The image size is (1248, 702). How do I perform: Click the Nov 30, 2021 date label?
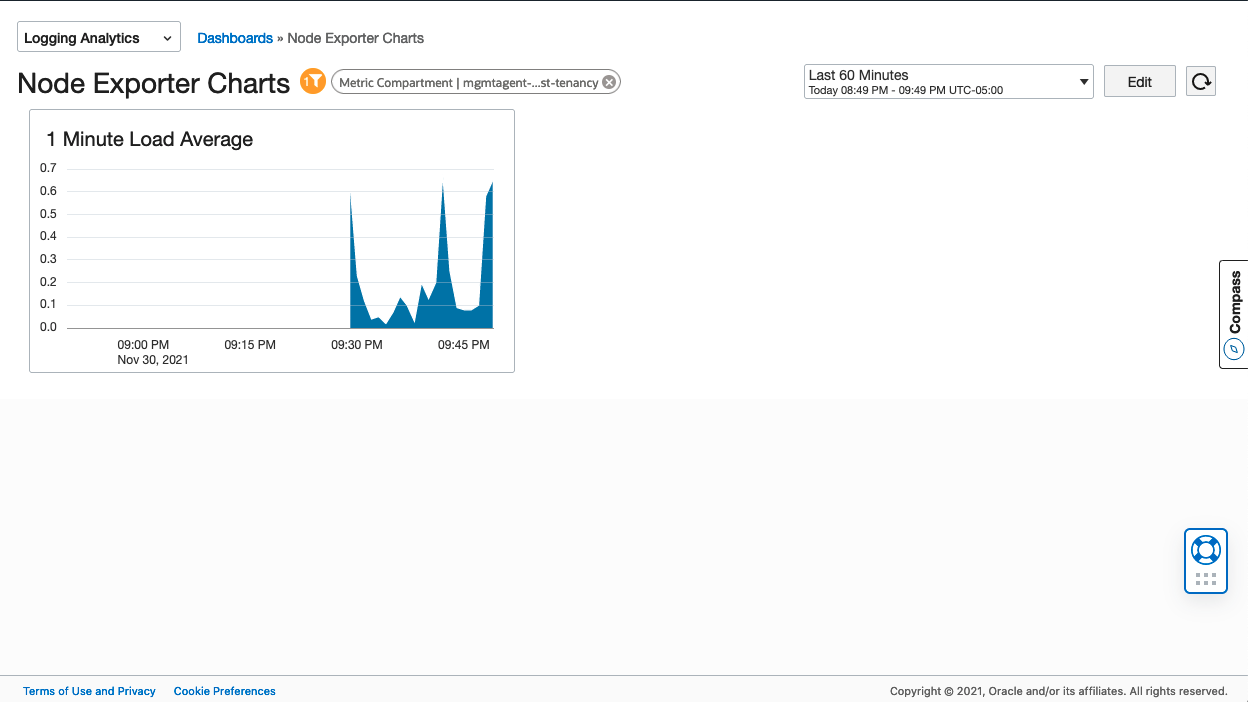(153, 360)
